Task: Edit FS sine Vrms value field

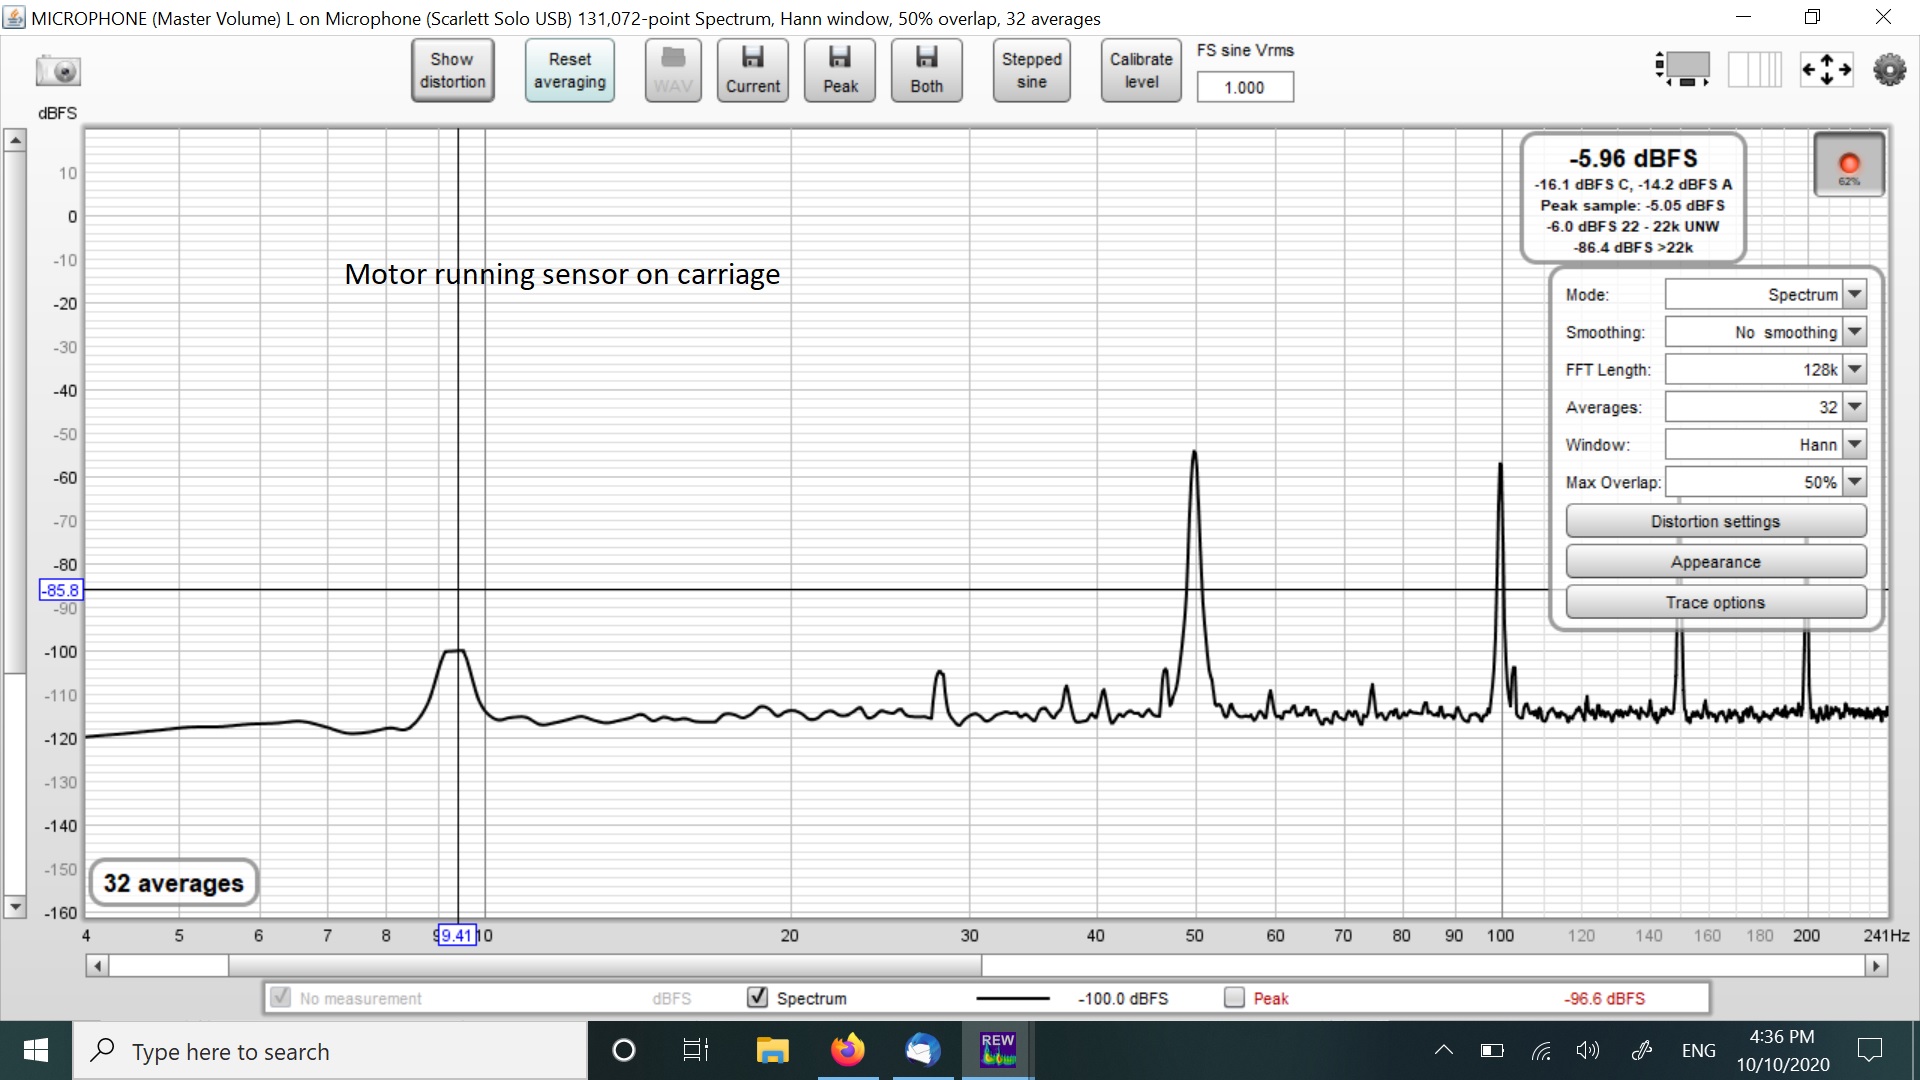Action: [x=1245, y=87]
